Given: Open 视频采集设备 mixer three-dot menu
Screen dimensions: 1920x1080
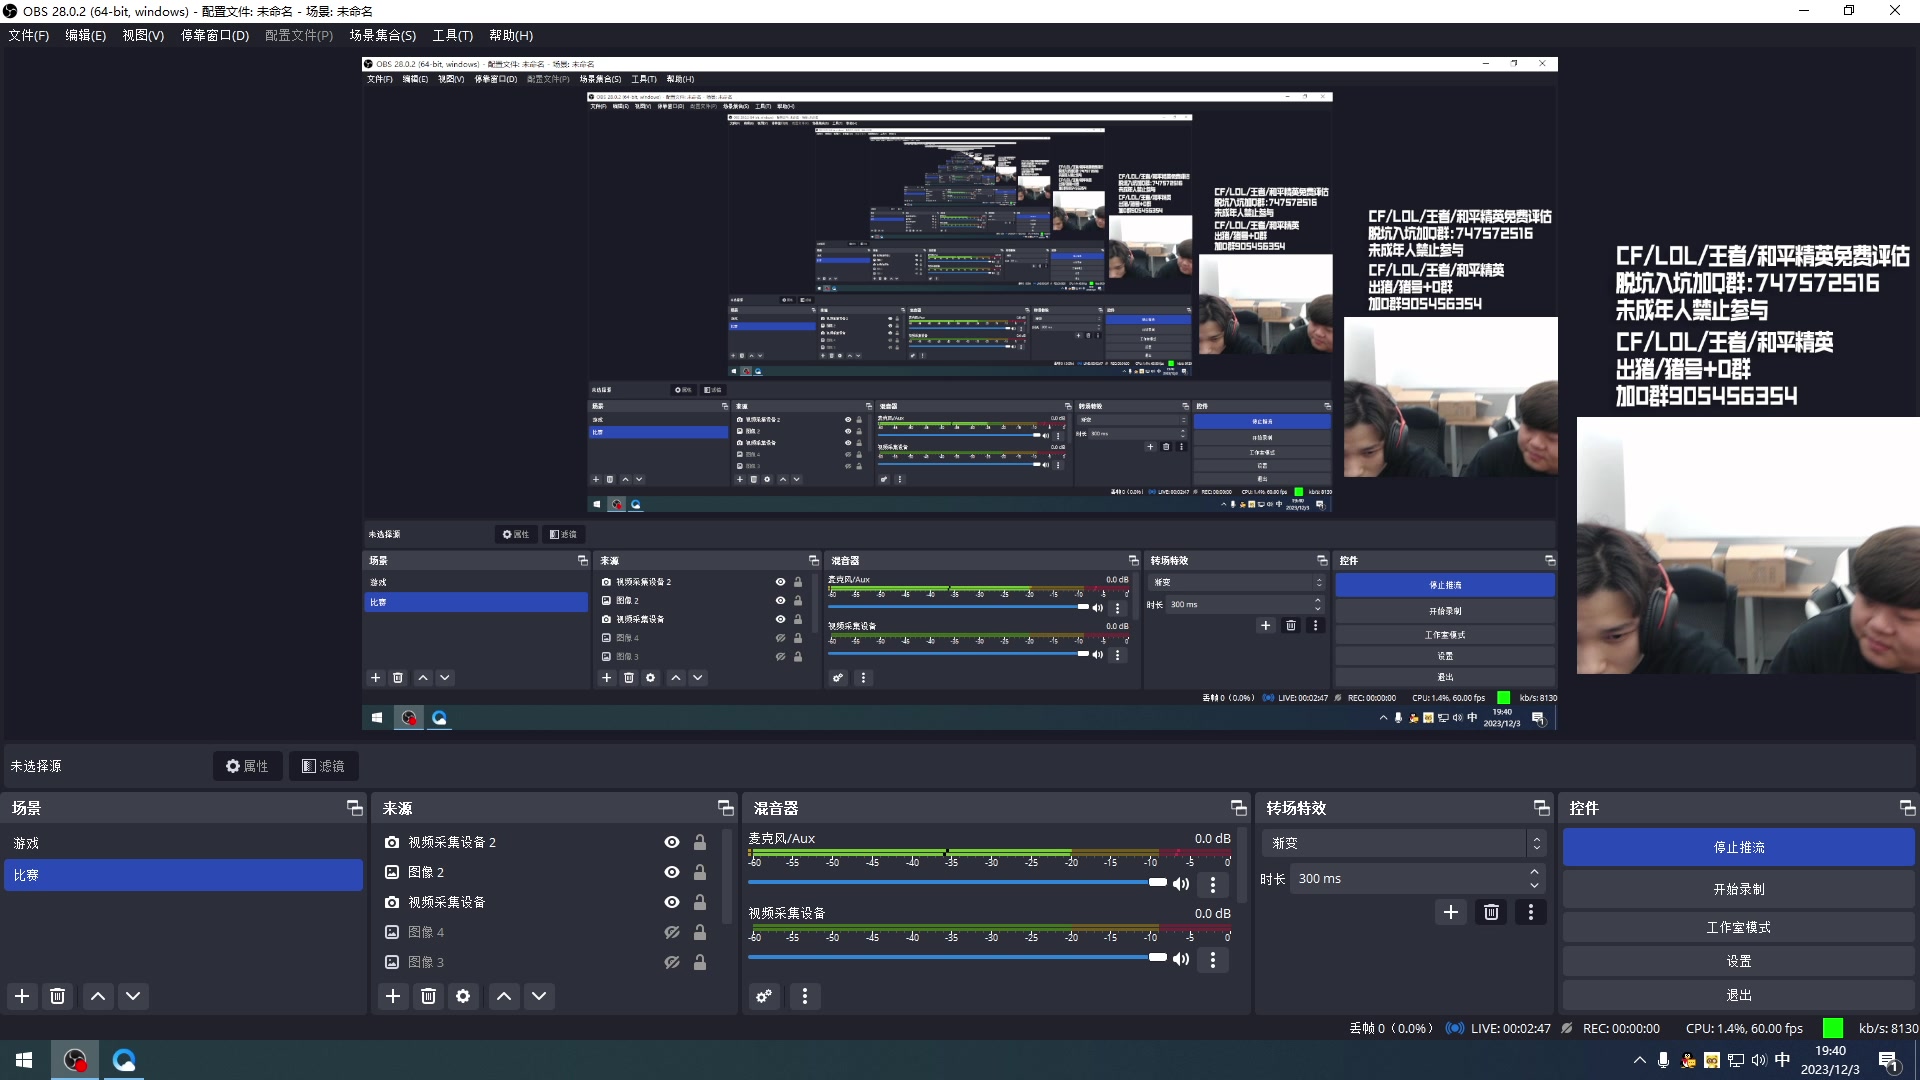Looking at the screenshot, I should (1213, 960).
